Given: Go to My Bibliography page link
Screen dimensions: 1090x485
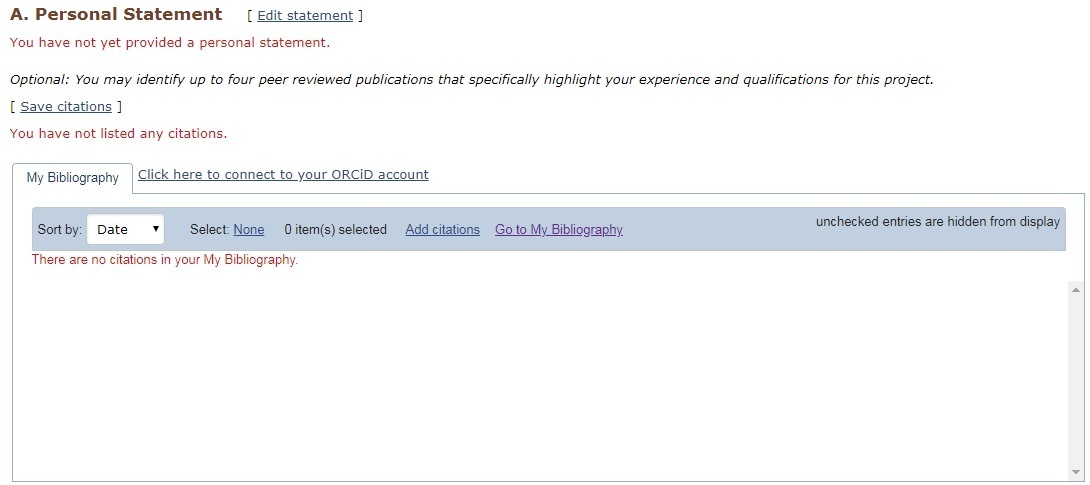Looking at the screenshot, I should tap(558, 230).
